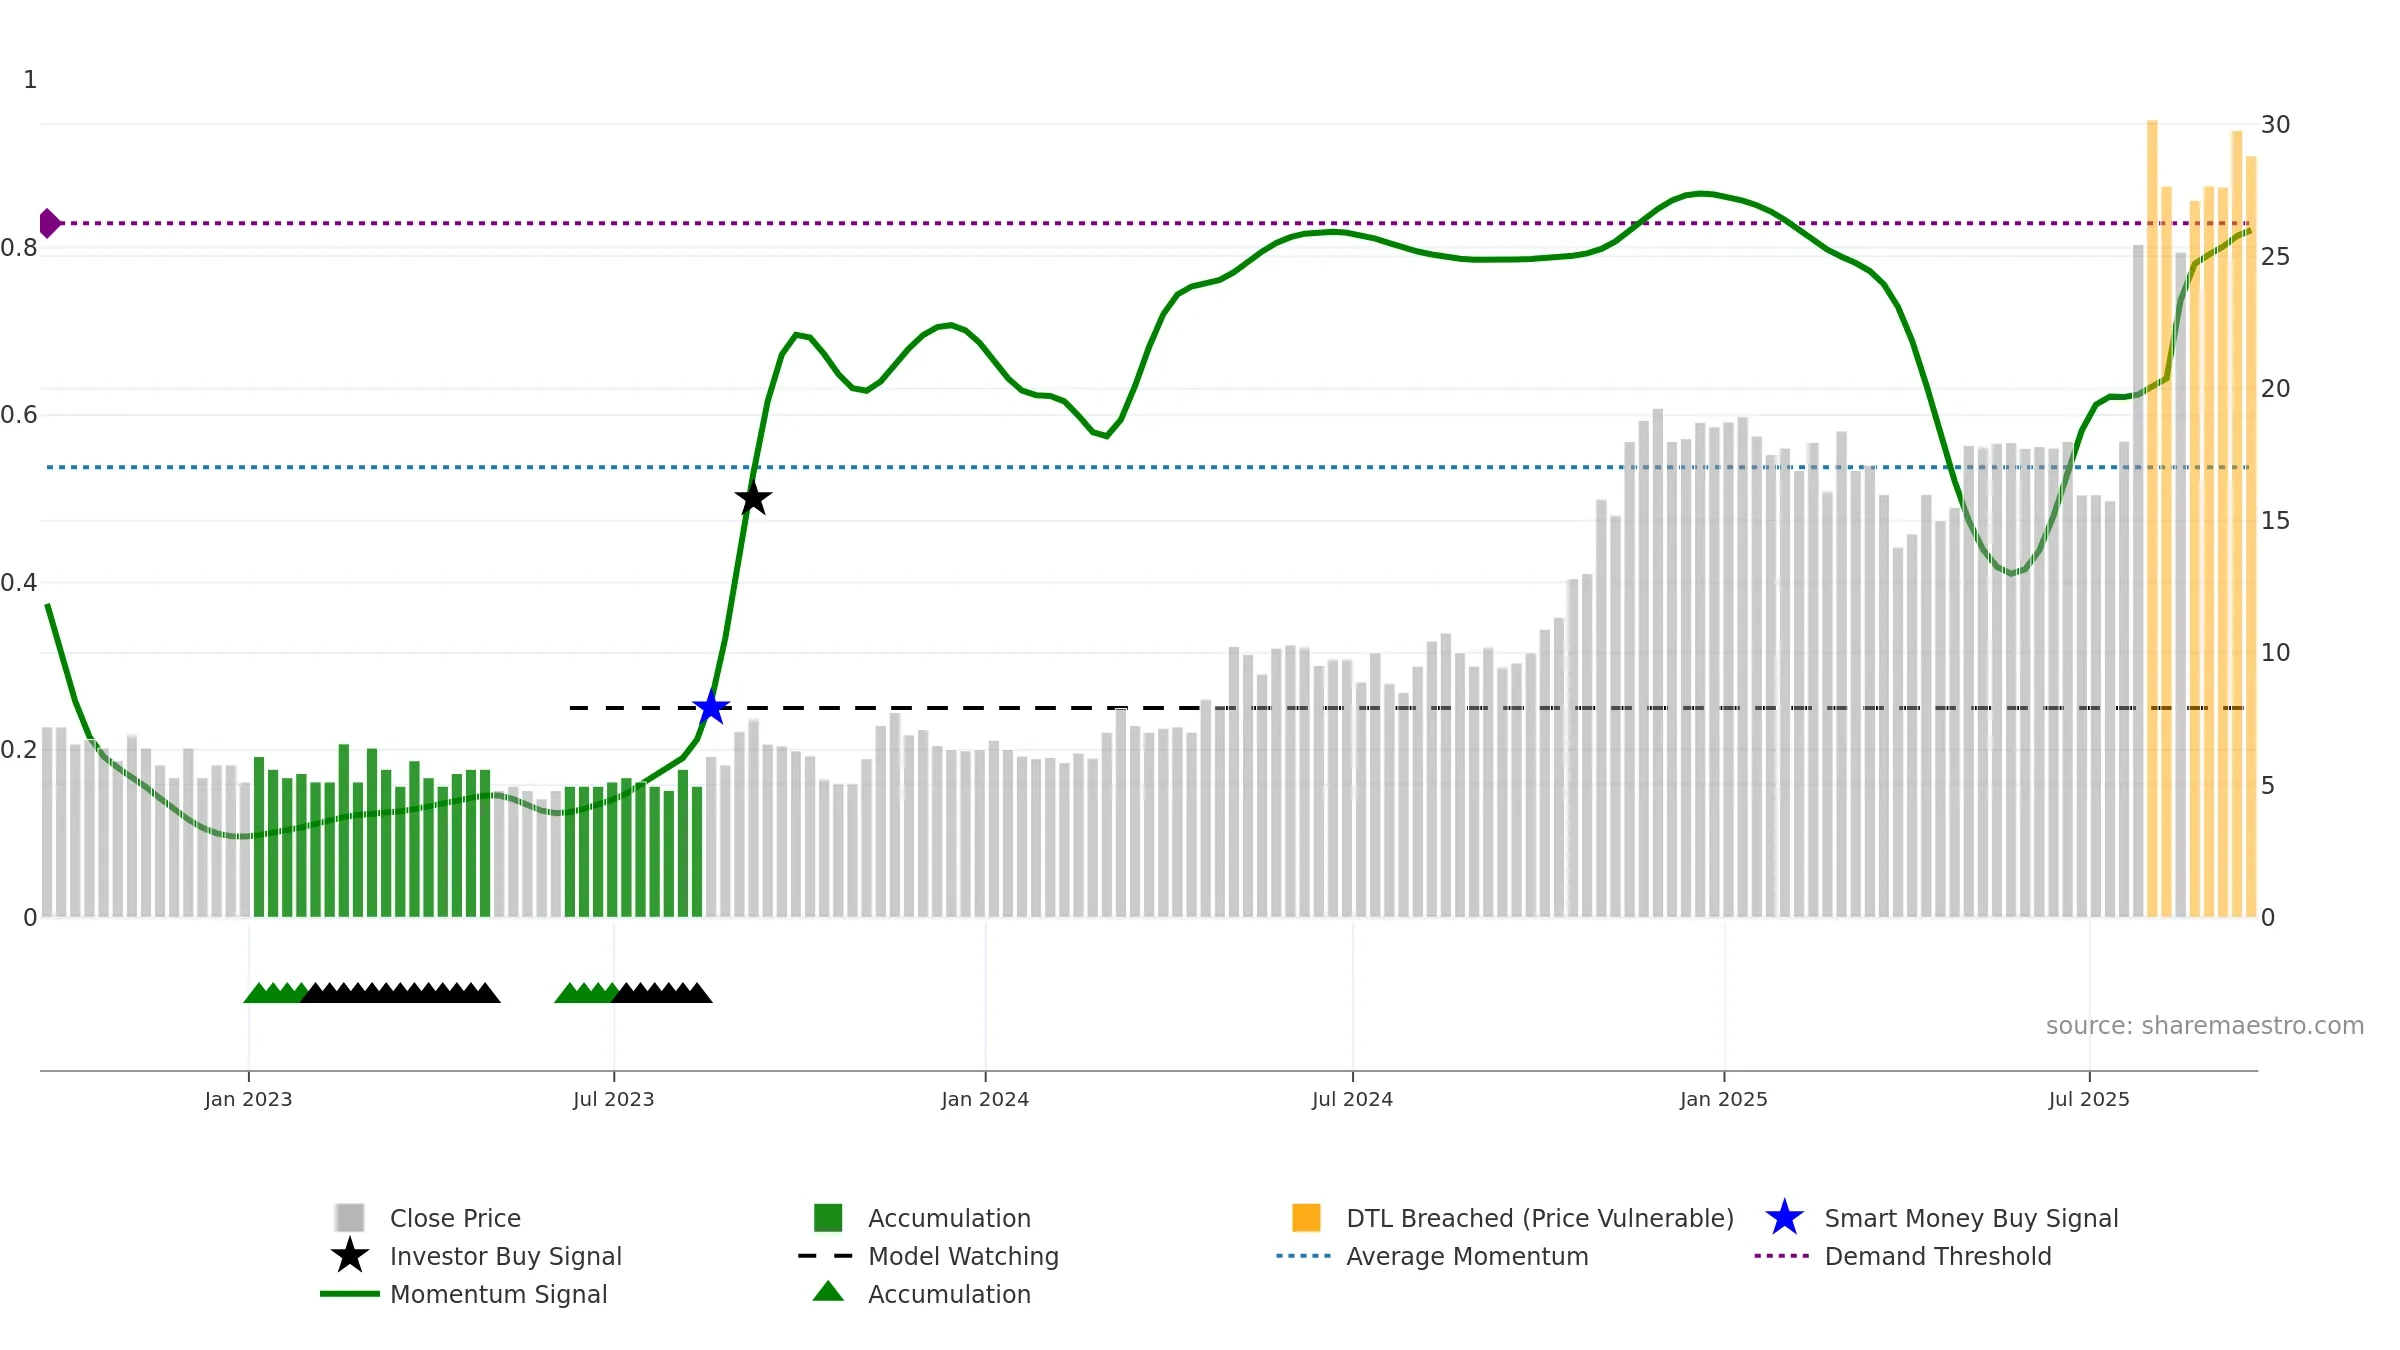Click the blue Smart Money Buy Signal star on chart

click(711, 708)
